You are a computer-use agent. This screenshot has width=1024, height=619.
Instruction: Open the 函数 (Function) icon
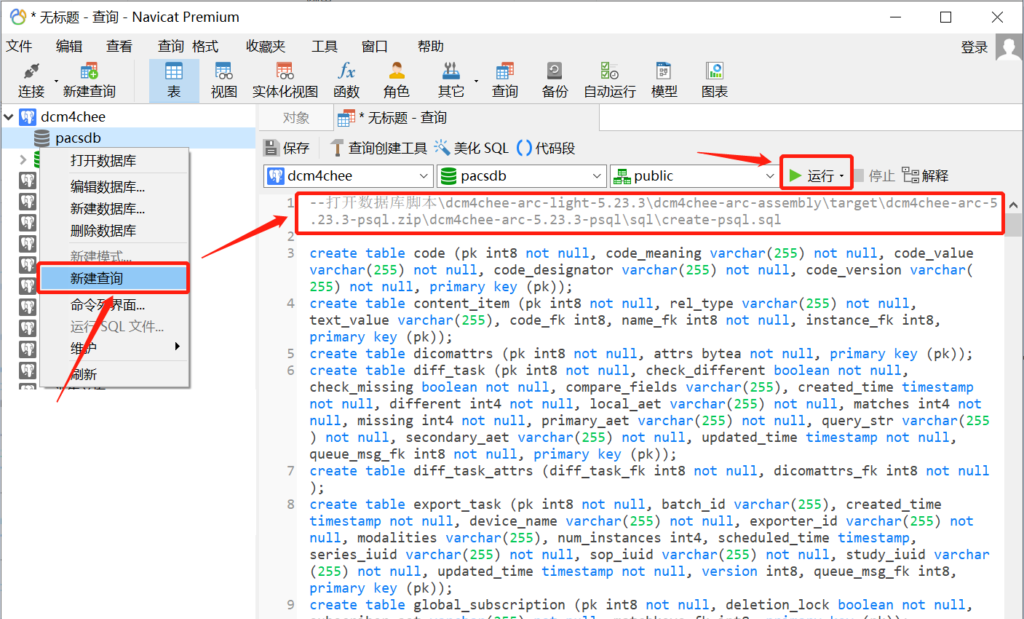pyautogui.click(x=346, y=79)
